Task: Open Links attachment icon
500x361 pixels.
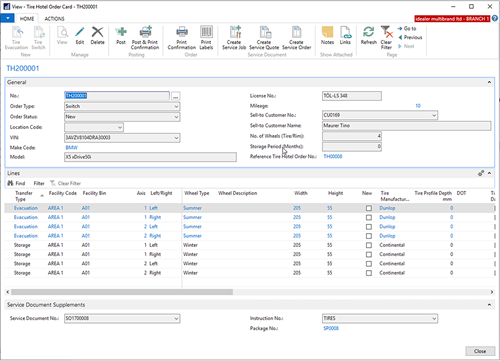Action: click(345, 35)
